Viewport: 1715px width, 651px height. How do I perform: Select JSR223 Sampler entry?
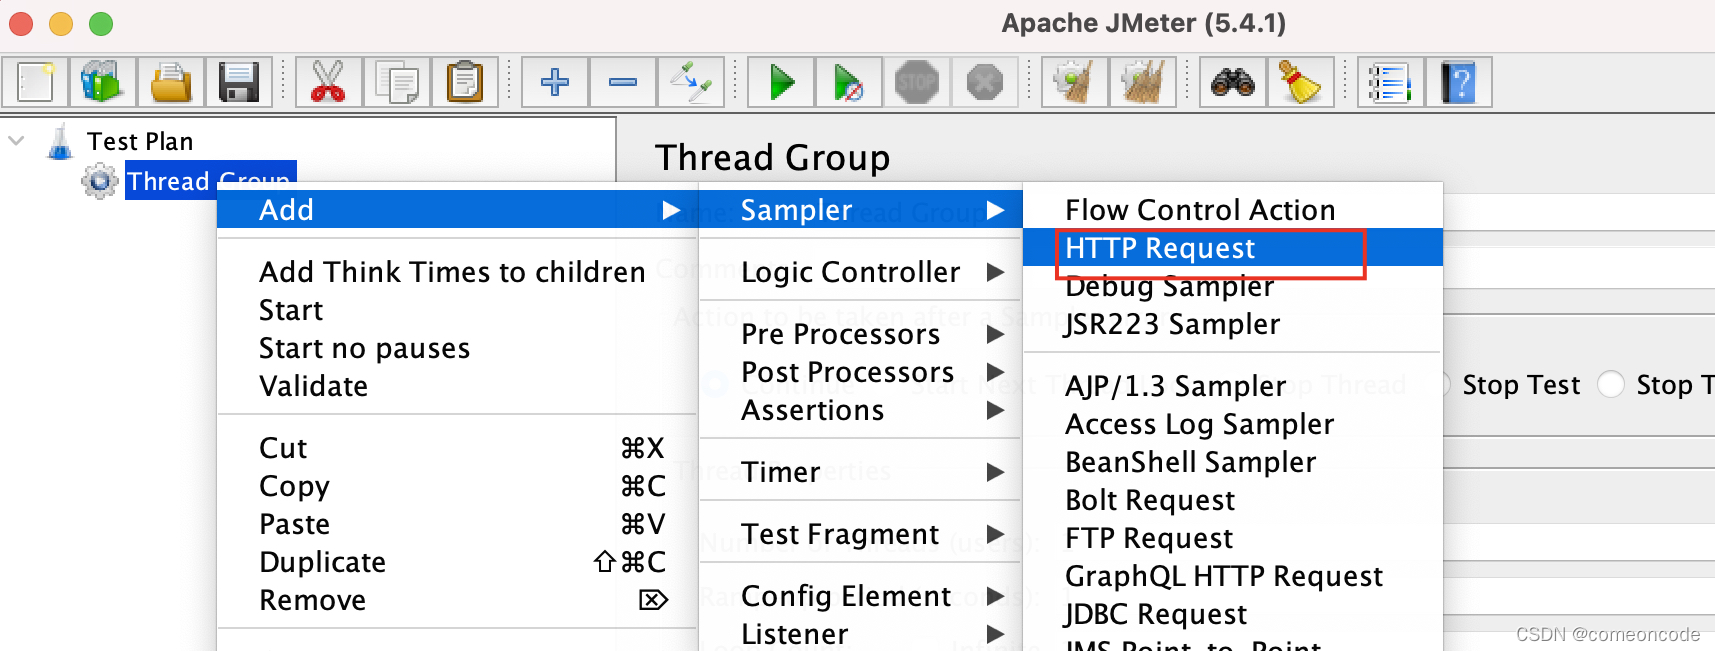[x=1233, y=324]
